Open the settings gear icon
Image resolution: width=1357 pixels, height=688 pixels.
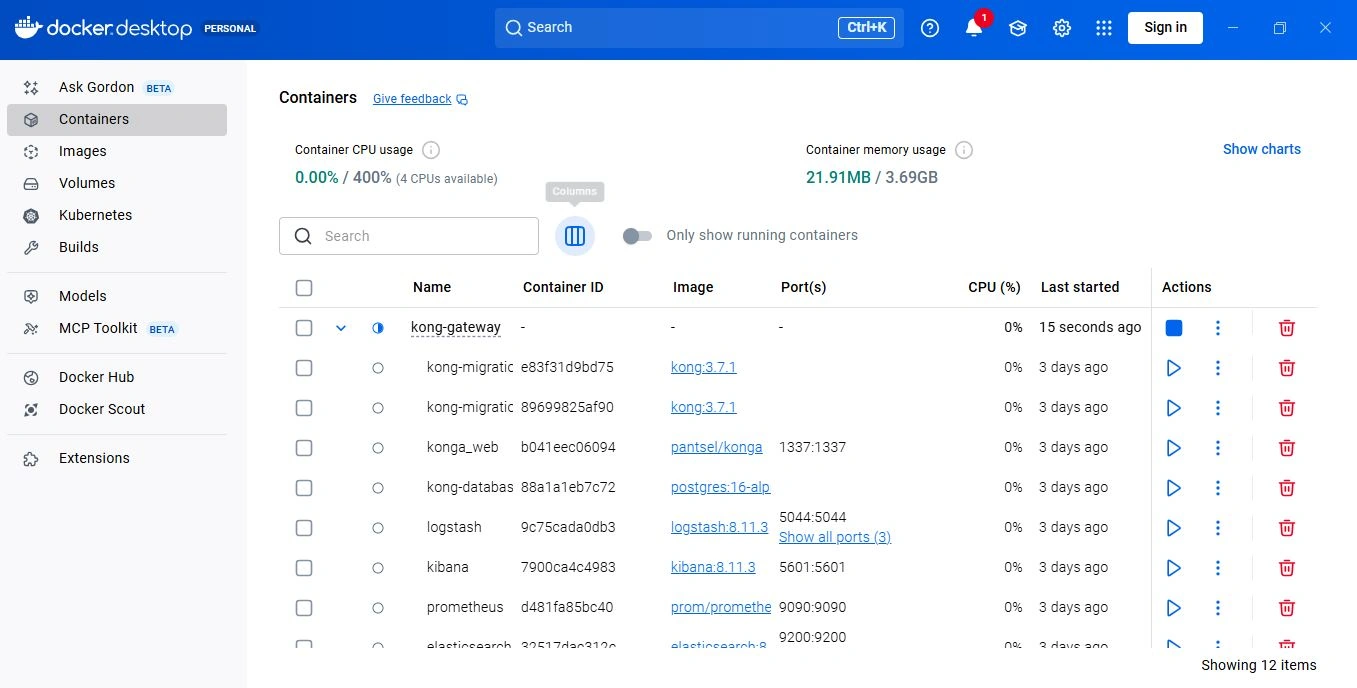(1062, 28)
